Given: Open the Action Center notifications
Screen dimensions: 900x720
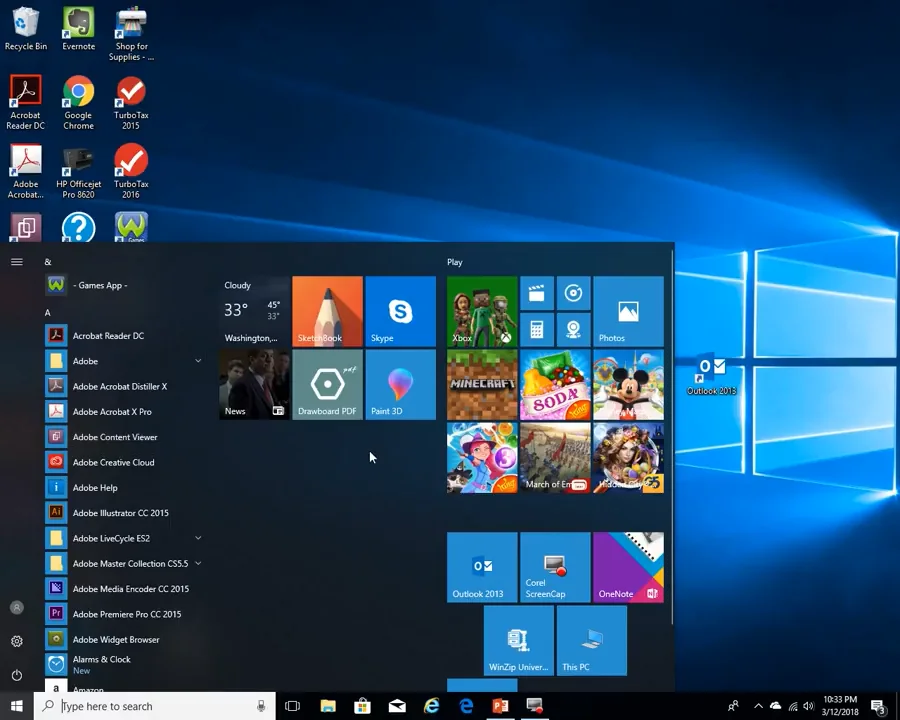Looking at the screenshot, I should pyautogui.click(x=878, y=706).
